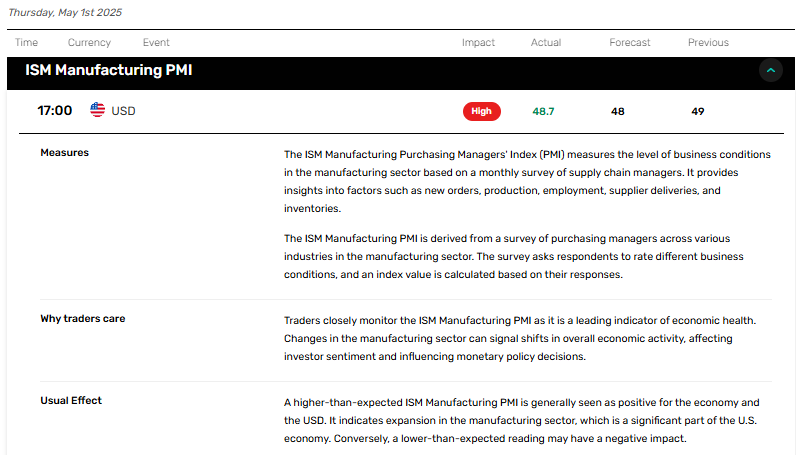The image size is (796, 455).
Task: Click the US flag icon beside USD
Action: tap(97, 110)
